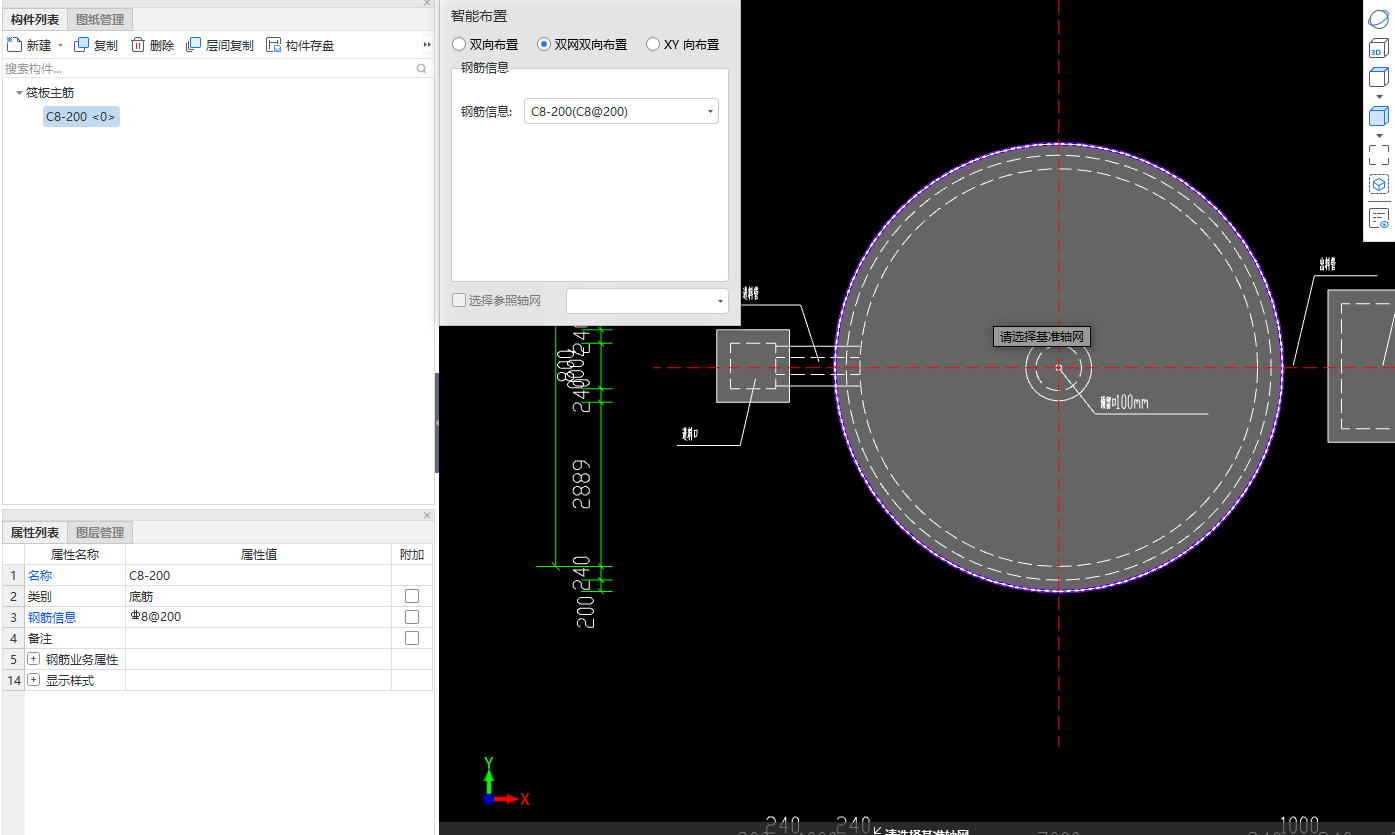Click the left gray square pit element
Viewport: 1395px width, 835px height.
(x=753, y=366)
